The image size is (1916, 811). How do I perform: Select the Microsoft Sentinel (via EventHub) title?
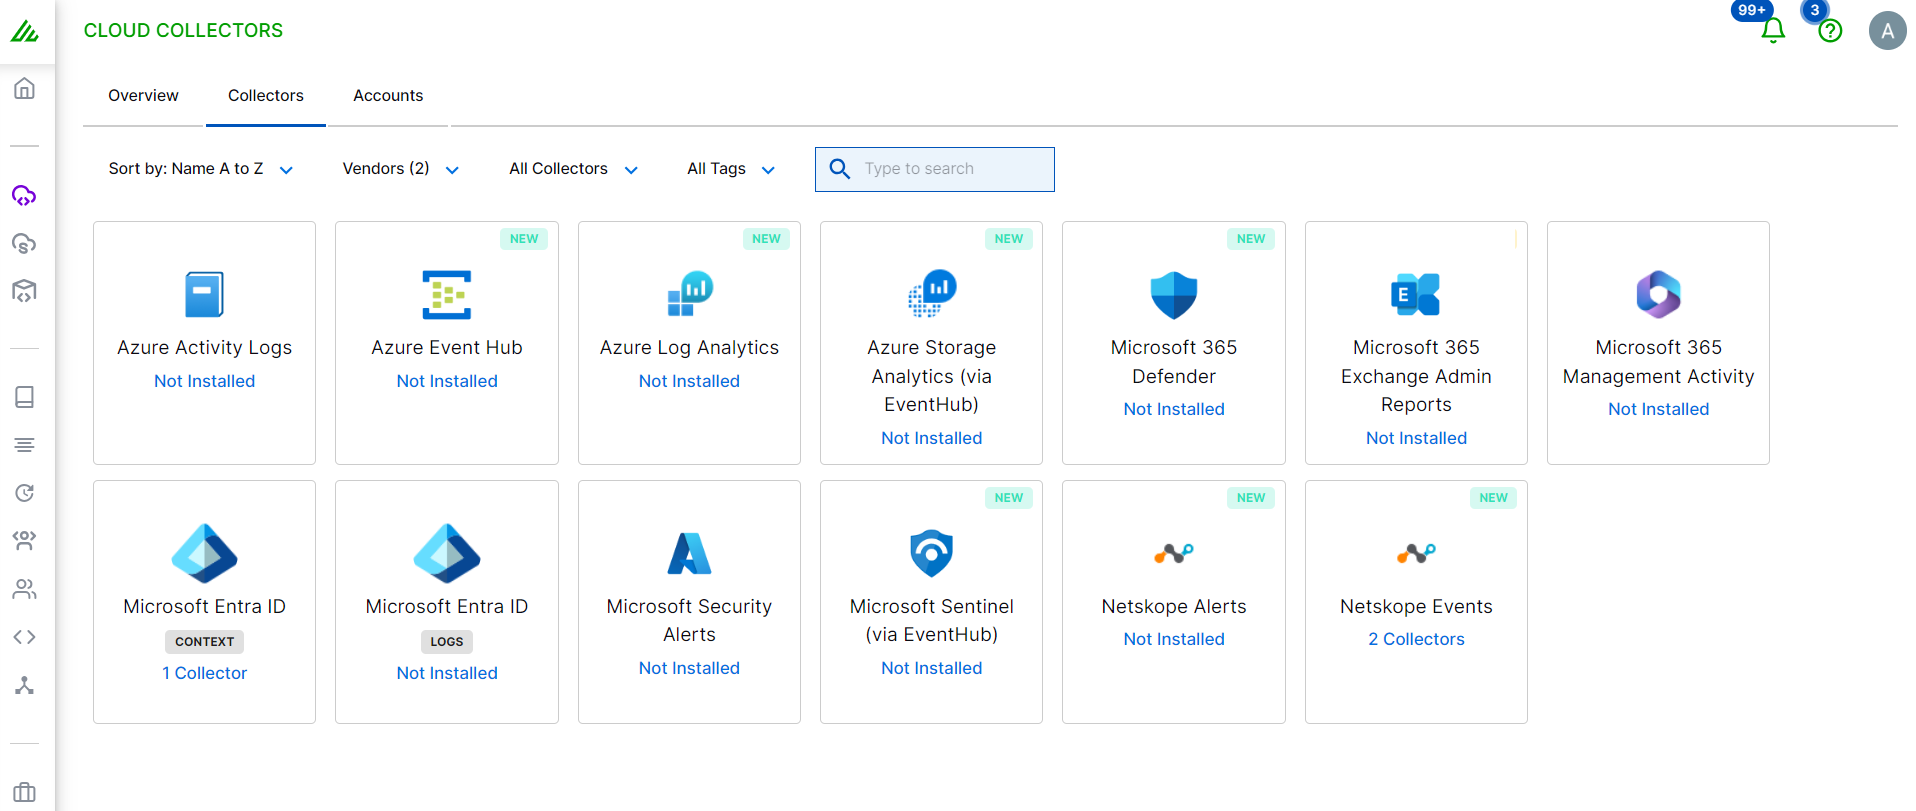pos(932,620)
